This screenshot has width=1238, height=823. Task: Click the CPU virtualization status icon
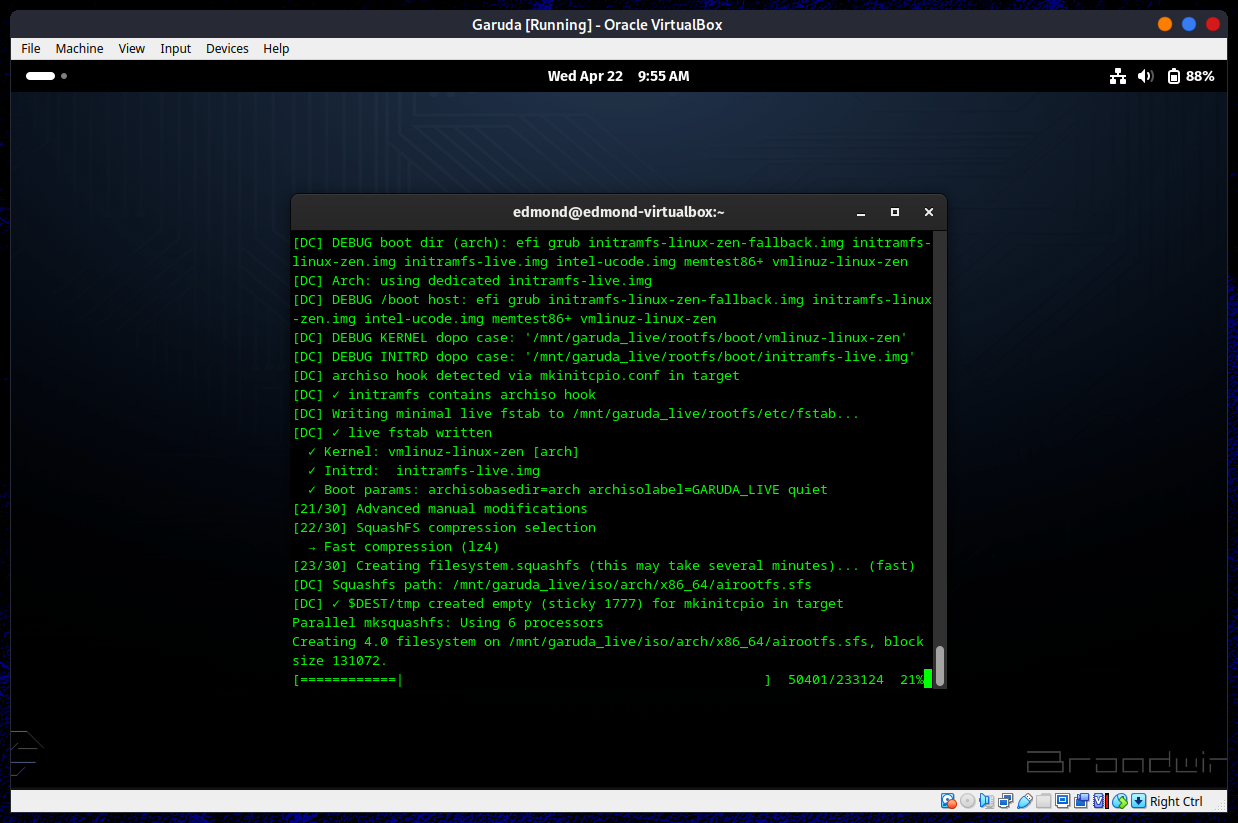(1100, 801)
